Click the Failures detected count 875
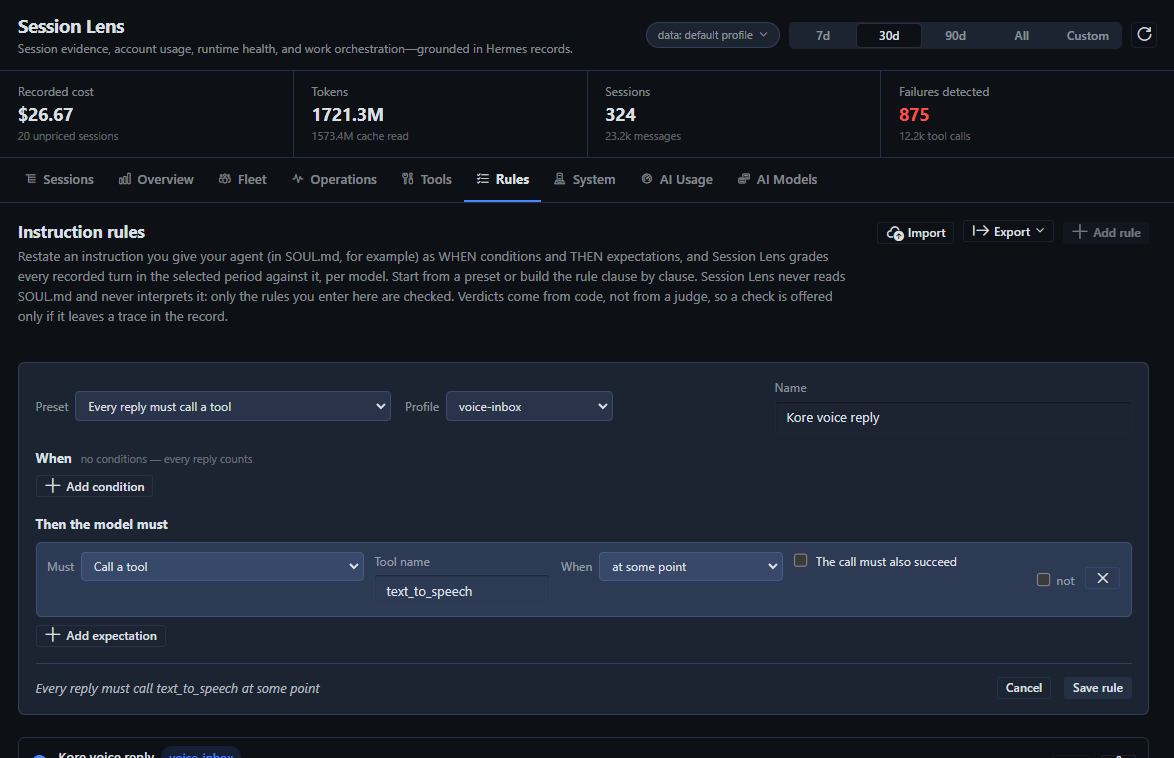 [914, 115]
